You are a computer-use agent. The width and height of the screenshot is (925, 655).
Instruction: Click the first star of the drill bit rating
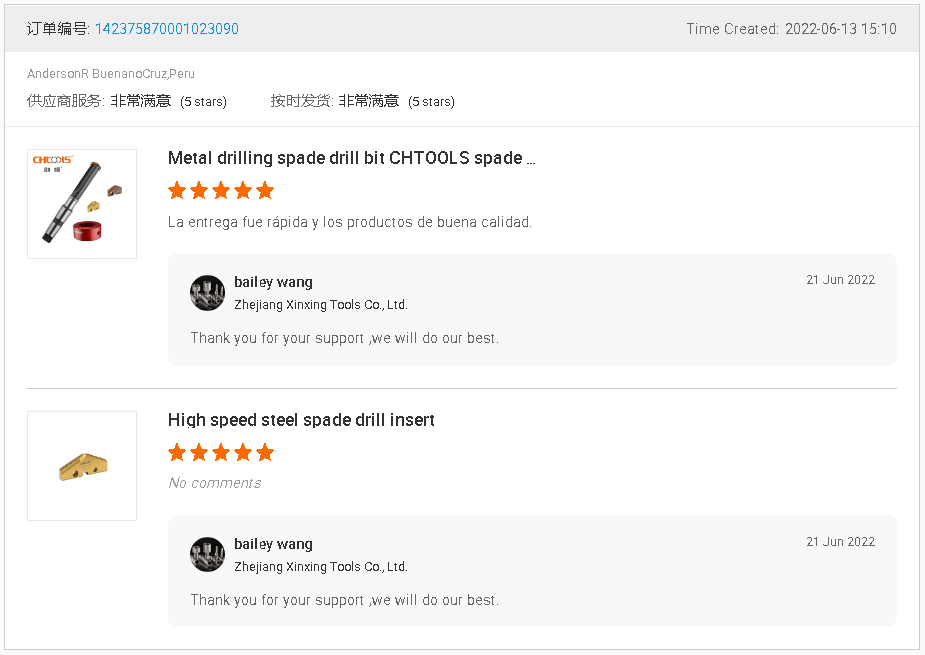tap(177, 190)
